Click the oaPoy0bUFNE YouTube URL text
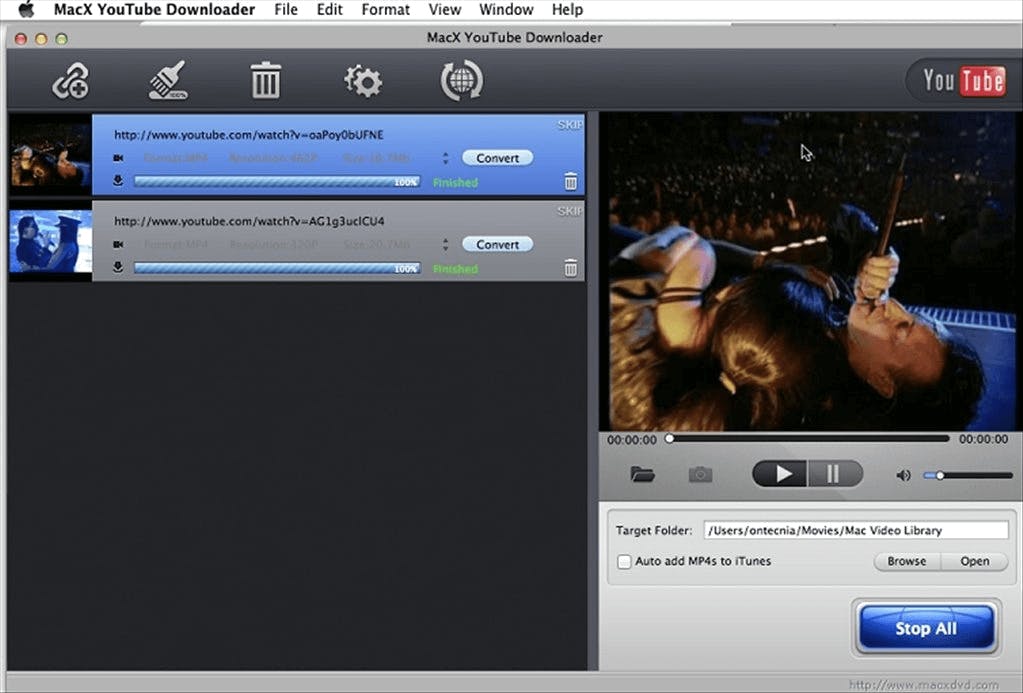 249,135
